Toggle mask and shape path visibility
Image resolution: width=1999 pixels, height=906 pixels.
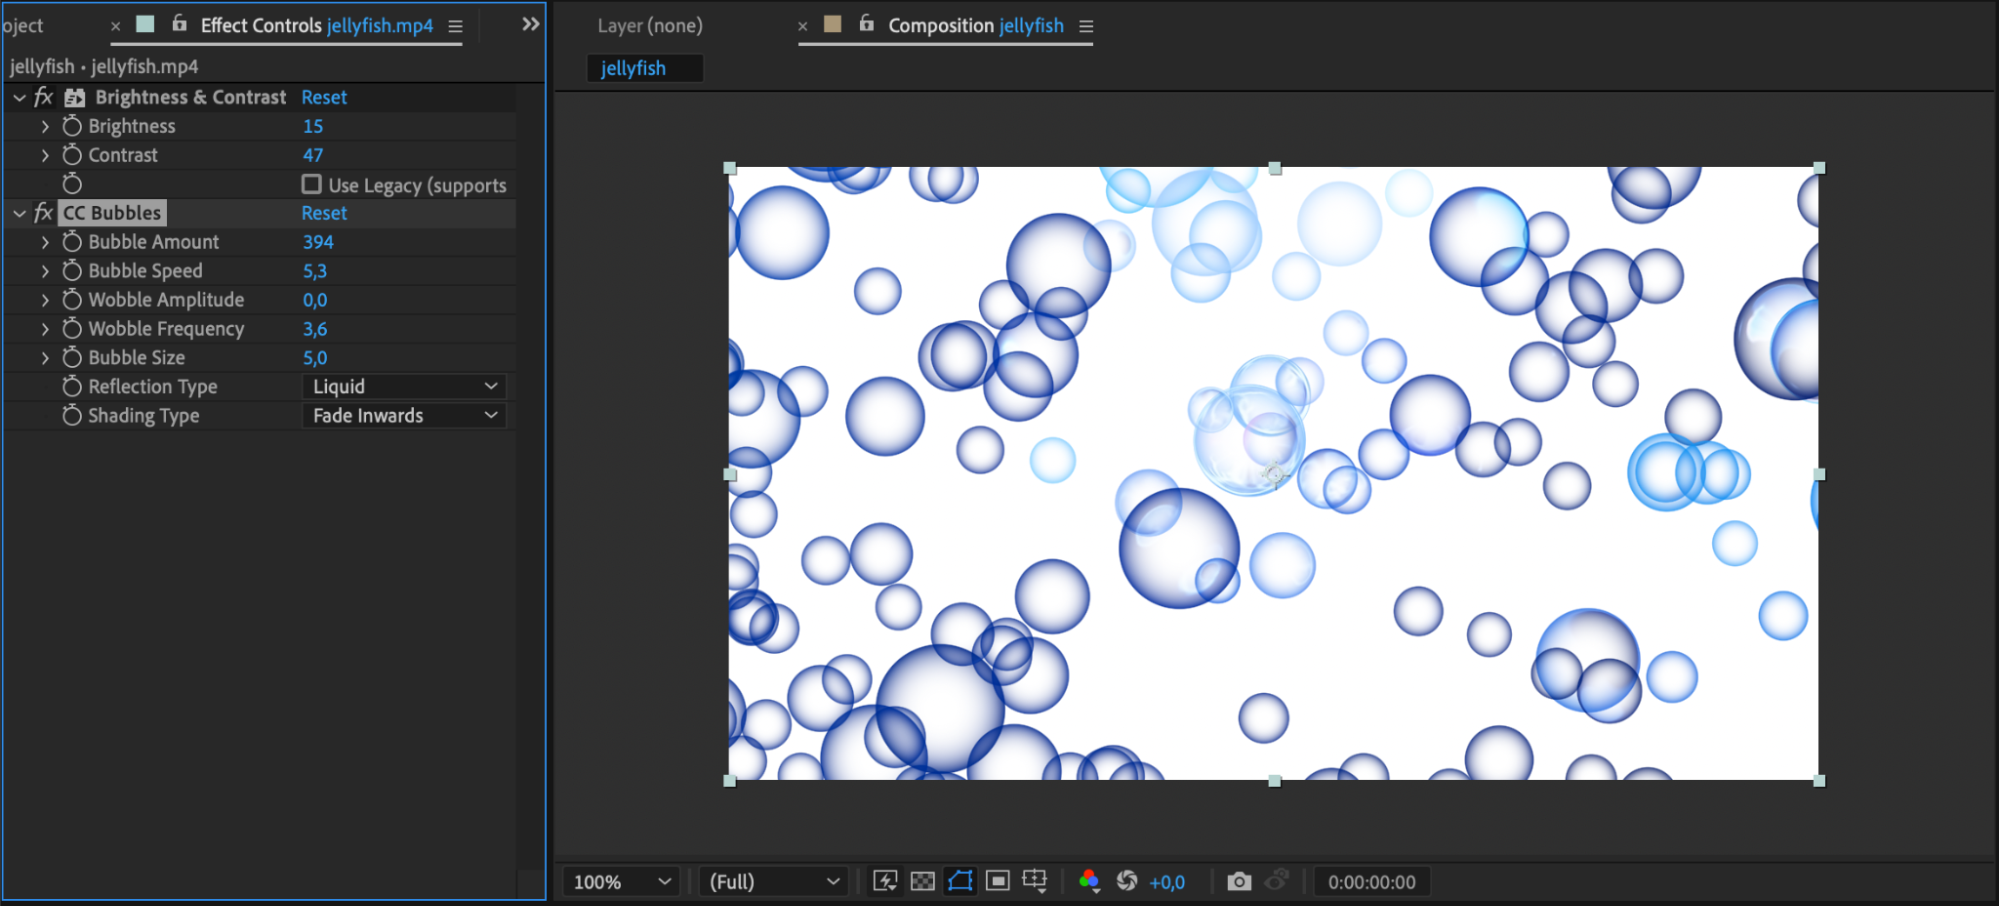(x=960, y=881)
